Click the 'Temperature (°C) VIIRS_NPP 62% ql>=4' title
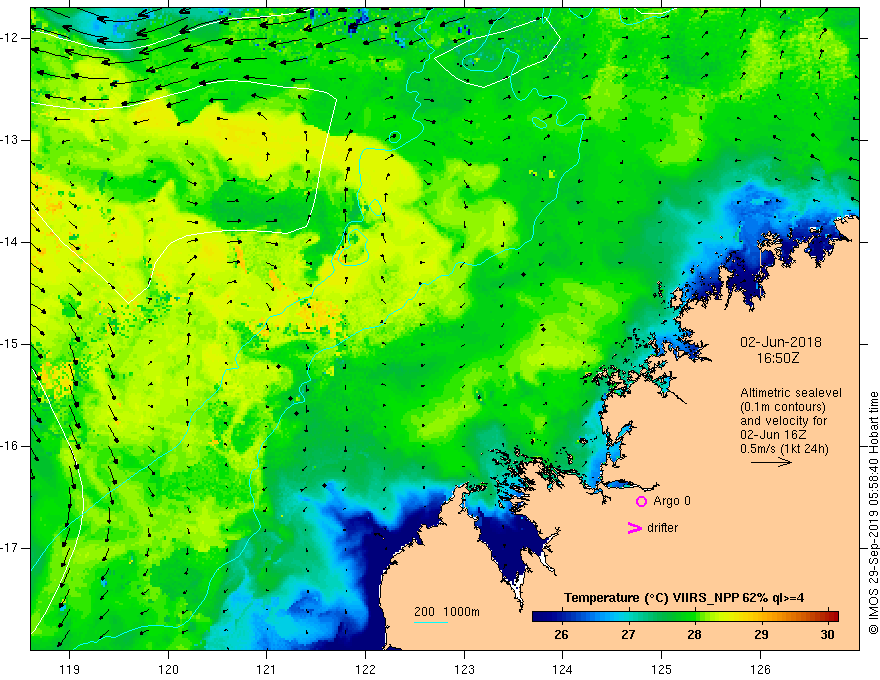The width and height of the screenshot is (880, 680). (x=684, y=598)
